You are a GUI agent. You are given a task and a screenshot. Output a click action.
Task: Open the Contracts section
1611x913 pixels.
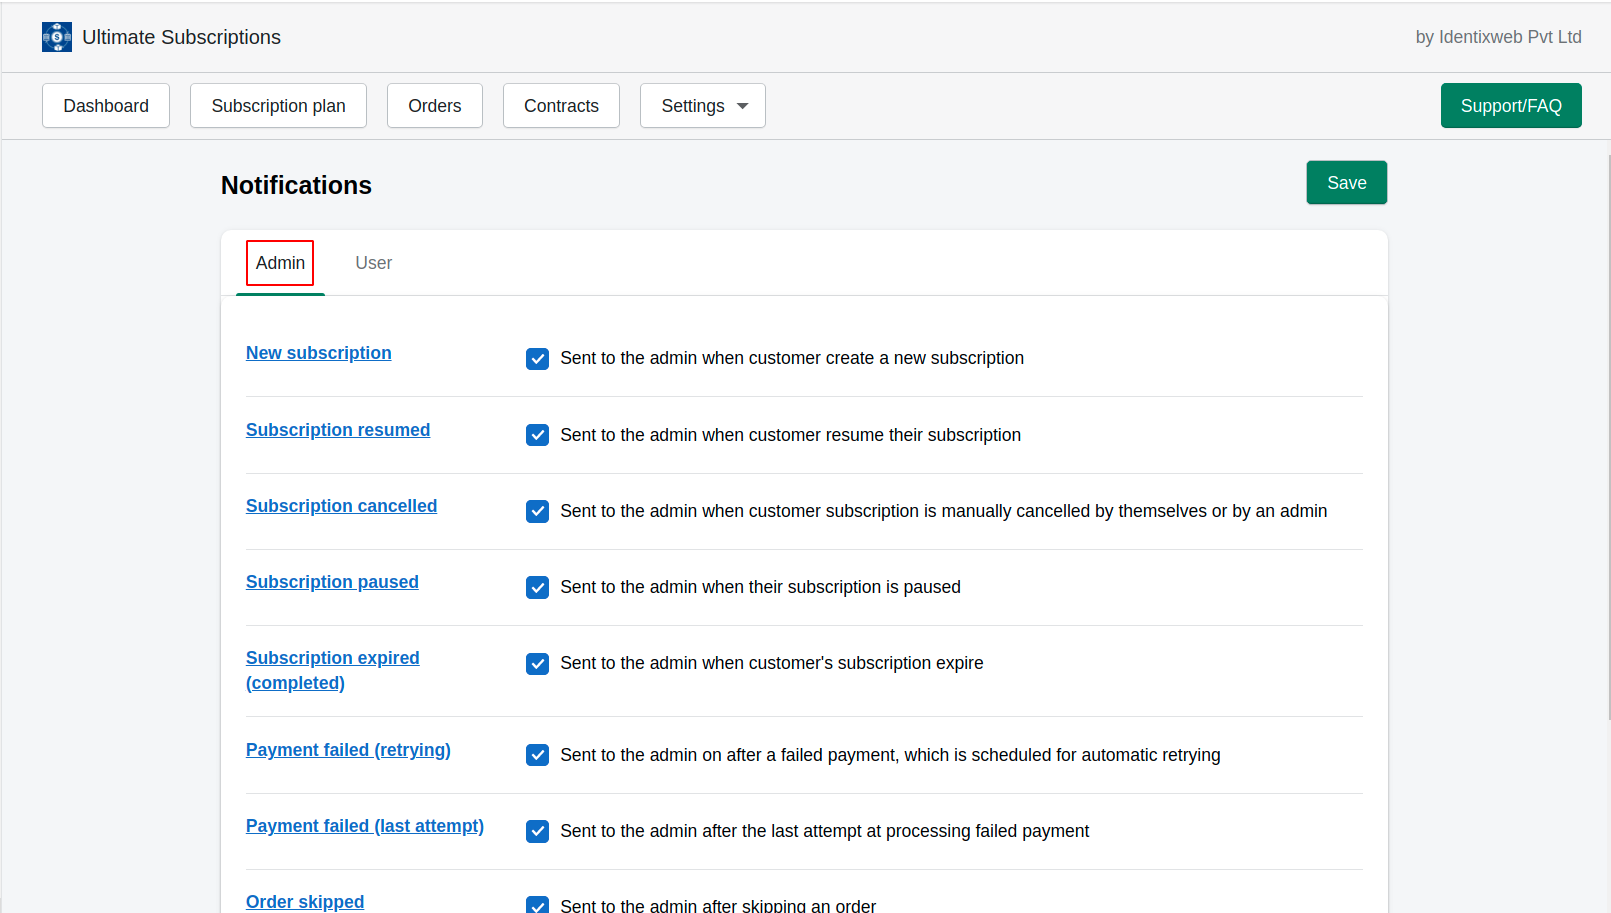tap(561, 105)
